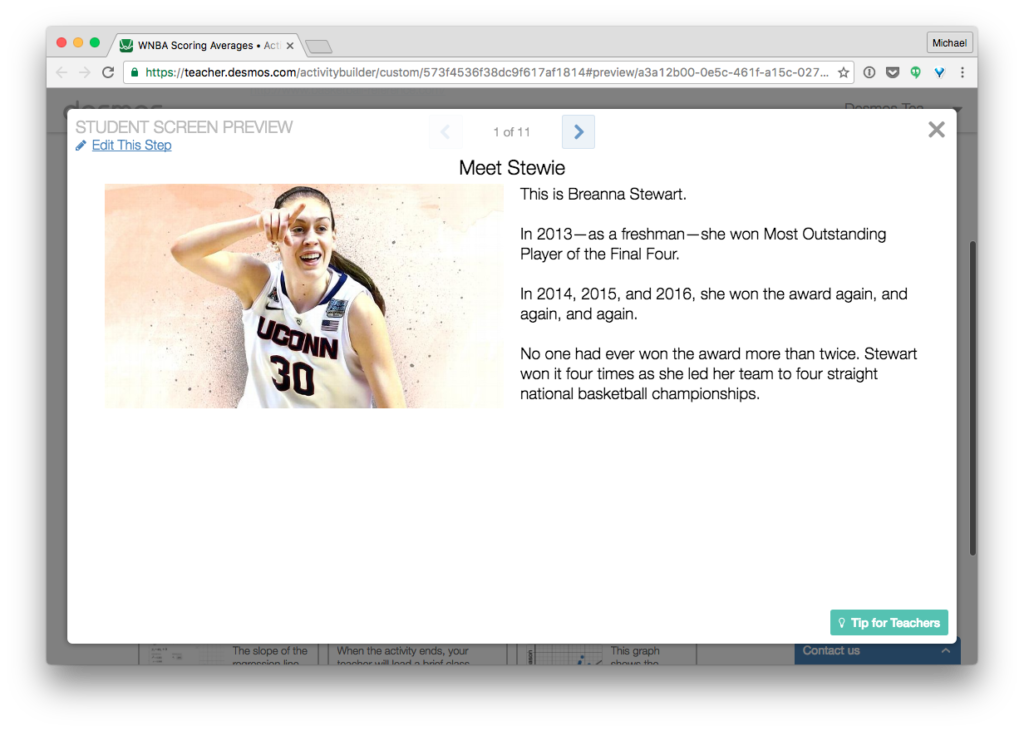The width and height of the screenshot is (1024, 731).
Task: Click the pencil icon beside Edit This Step
Action: [81, 146]
